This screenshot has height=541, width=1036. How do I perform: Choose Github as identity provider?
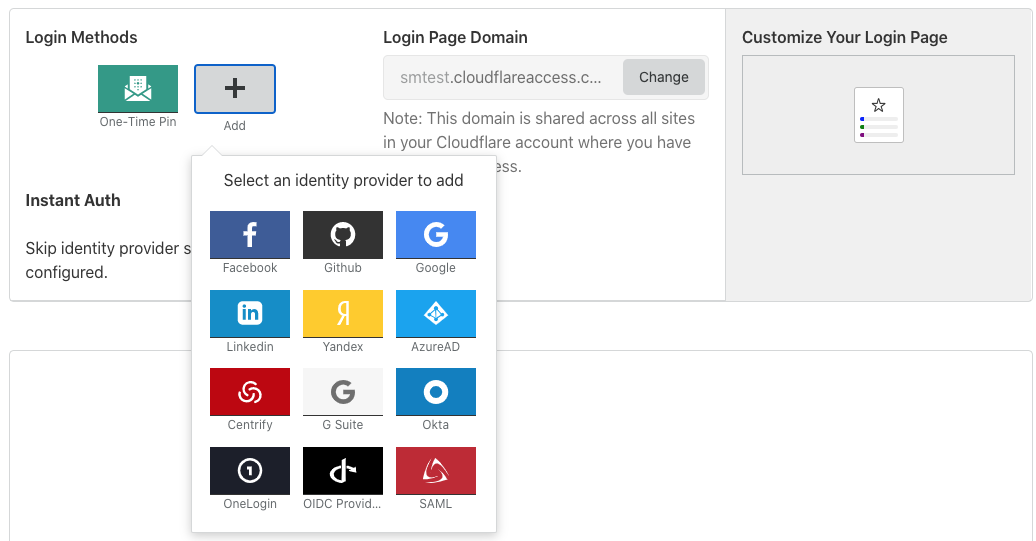(x=343, y=234)
